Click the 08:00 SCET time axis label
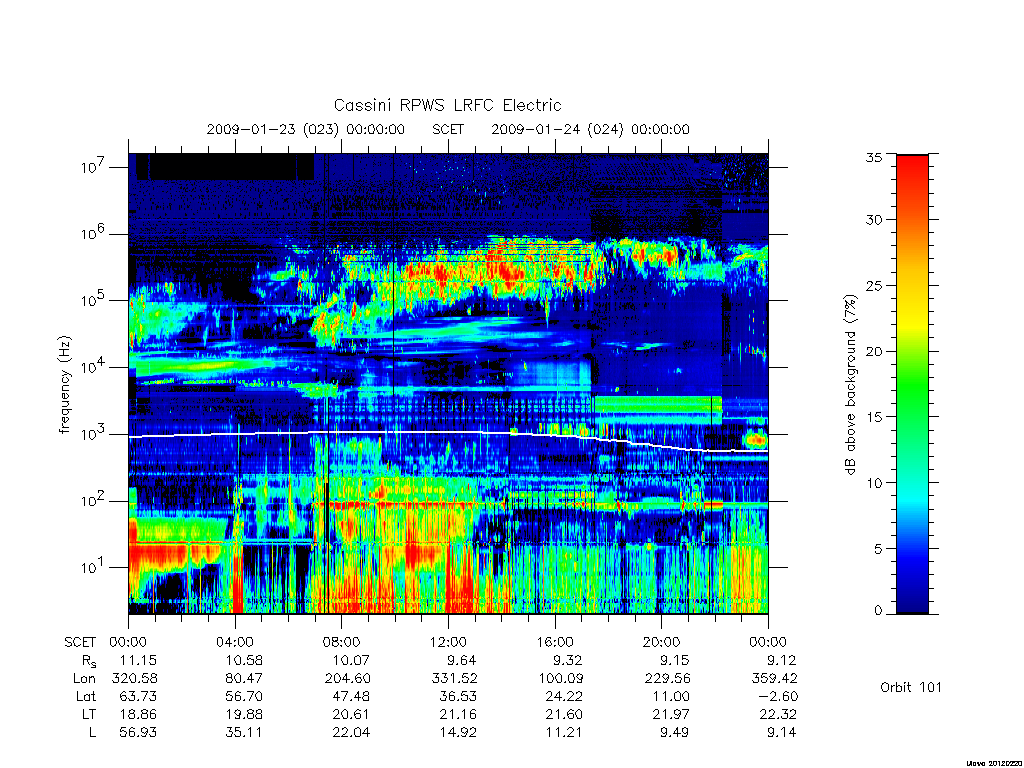The width and height of the screenshot is (1024, 768). pos(341,642)
